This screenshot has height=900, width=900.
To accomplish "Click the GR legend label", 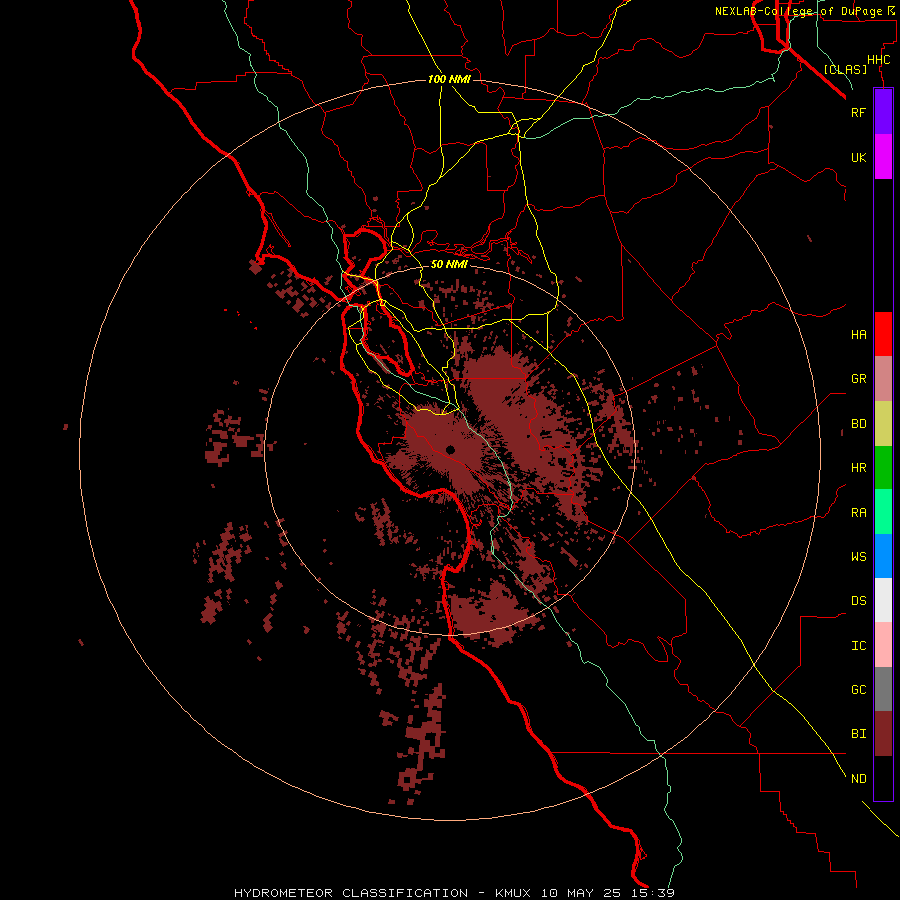I will coord(858,379).
